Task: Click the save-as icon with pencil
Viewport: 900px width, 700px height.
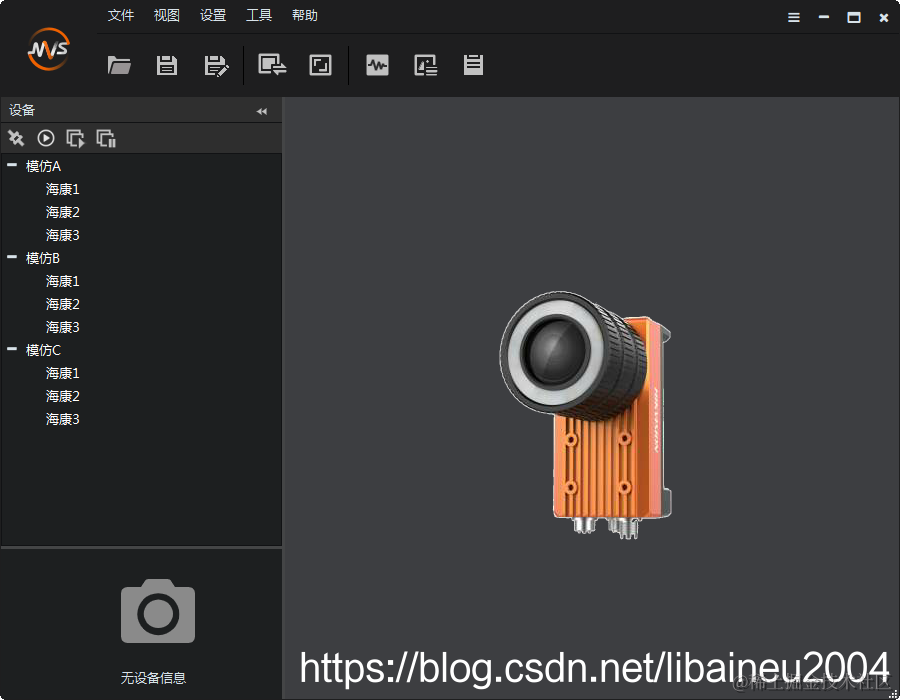Action: (216, 65)
